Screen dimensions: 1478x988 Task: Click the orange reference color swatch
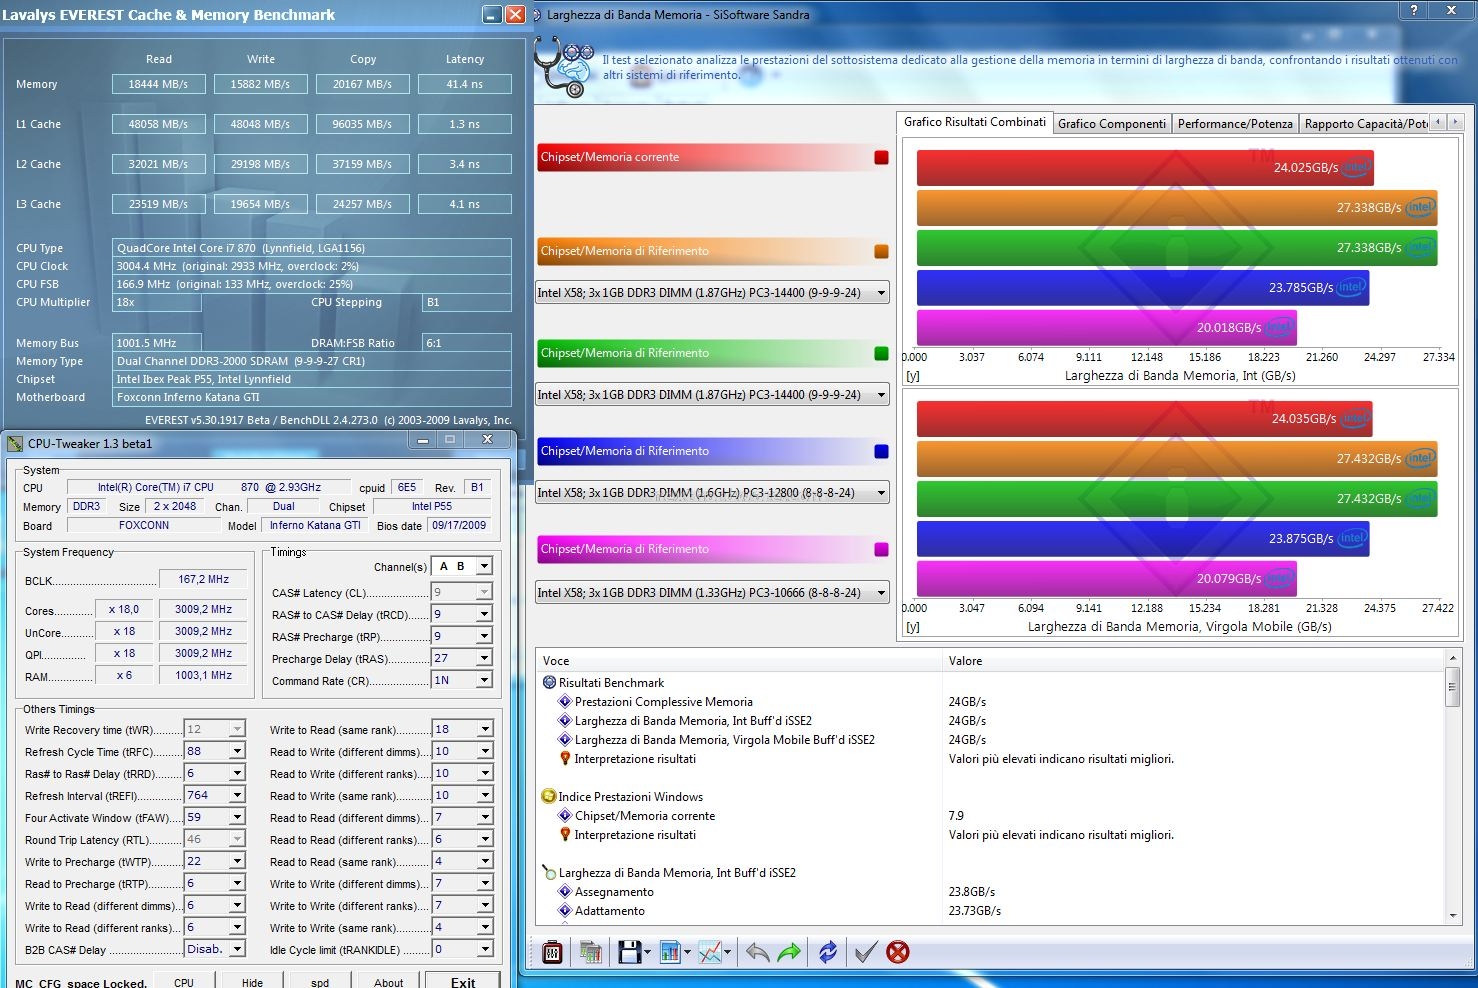click(x=881, y=251)
